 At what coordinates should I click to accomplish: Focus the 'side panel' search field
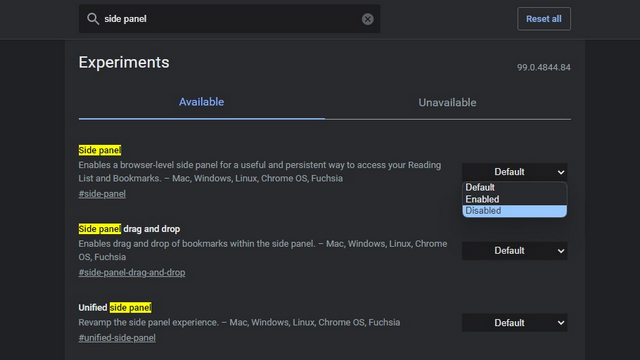(229, 19)
